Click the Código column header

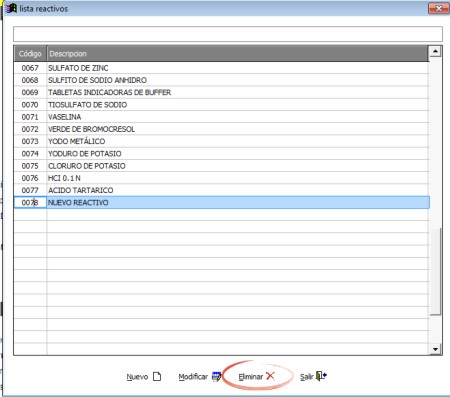tap(30, 54)
